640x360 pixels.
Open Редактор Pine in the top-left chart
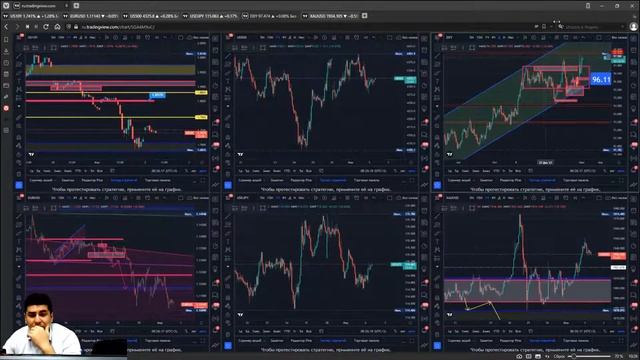point(92,180)
